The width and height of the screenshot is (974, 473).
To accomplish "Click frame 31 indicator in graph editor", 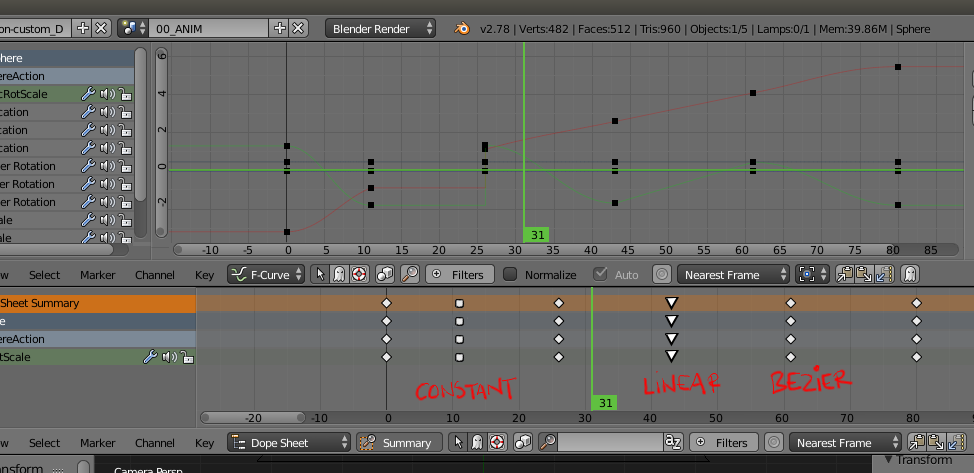I will click(x=537, y=235).
